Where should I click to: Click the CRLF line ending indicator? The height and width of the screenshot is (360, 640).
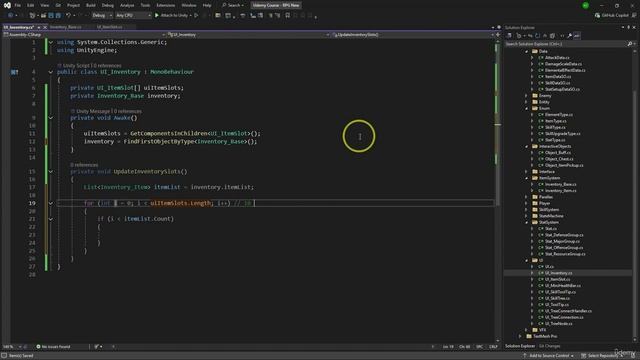point(493,347)
